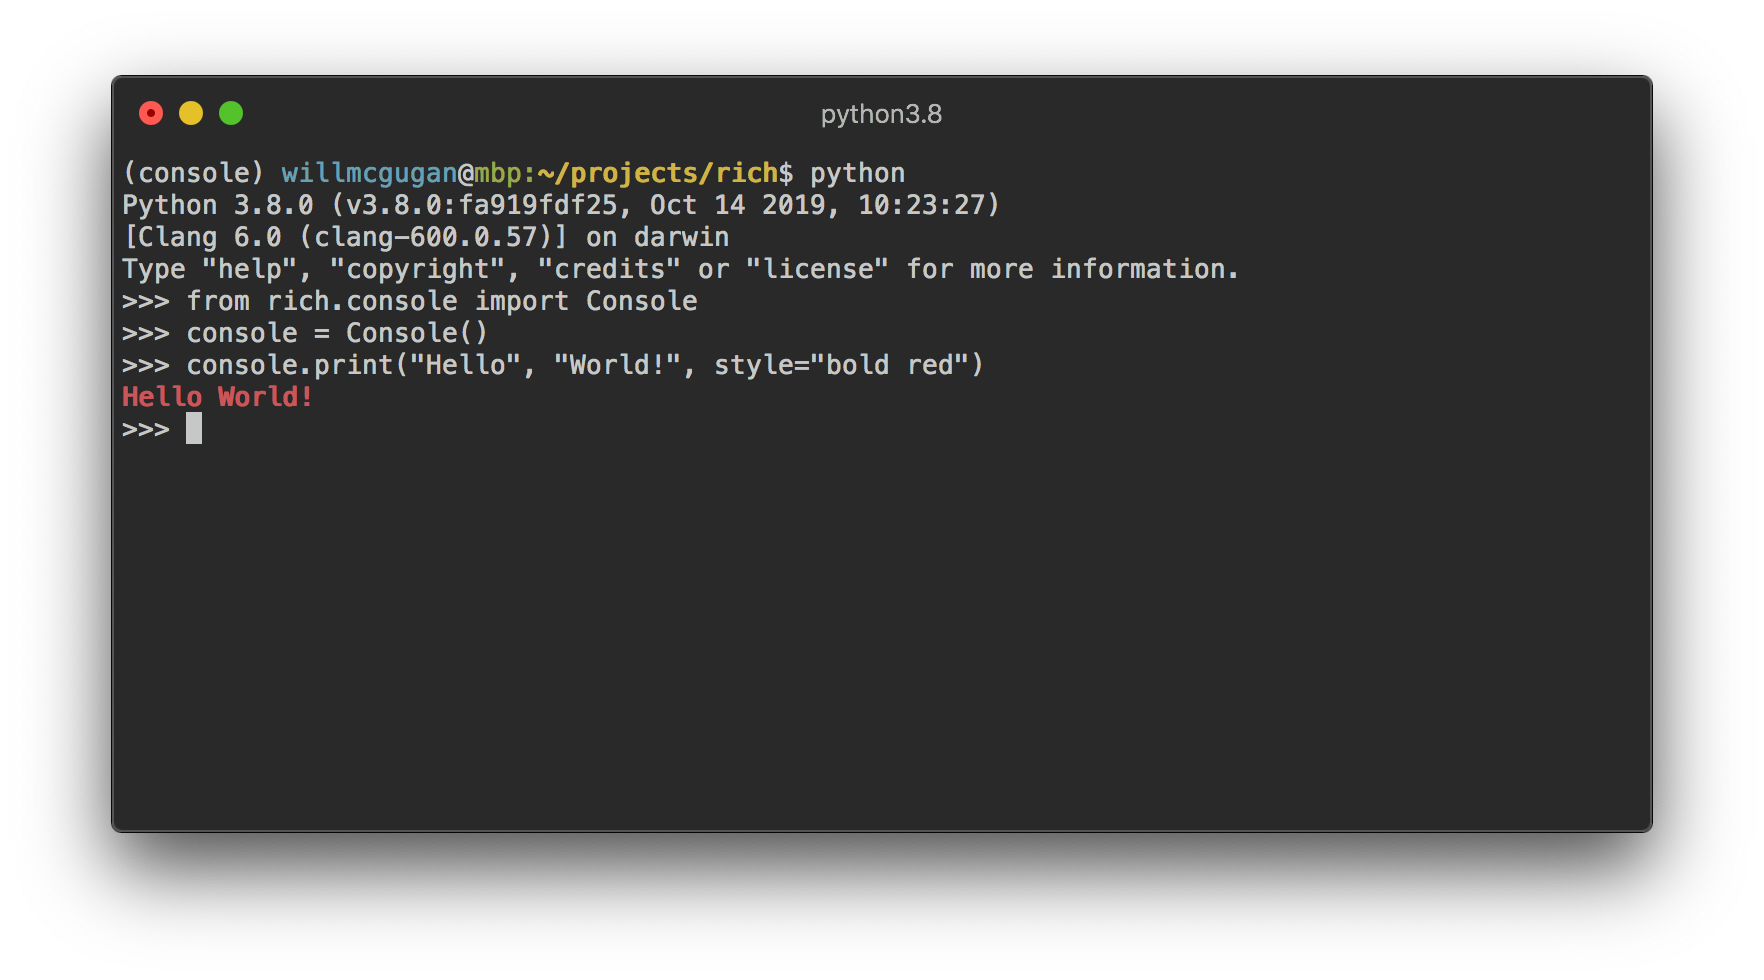This screenshot has height=980, width=1764.
Task: Click the green fullscreen traffic light
Action: tap(230, 113)
